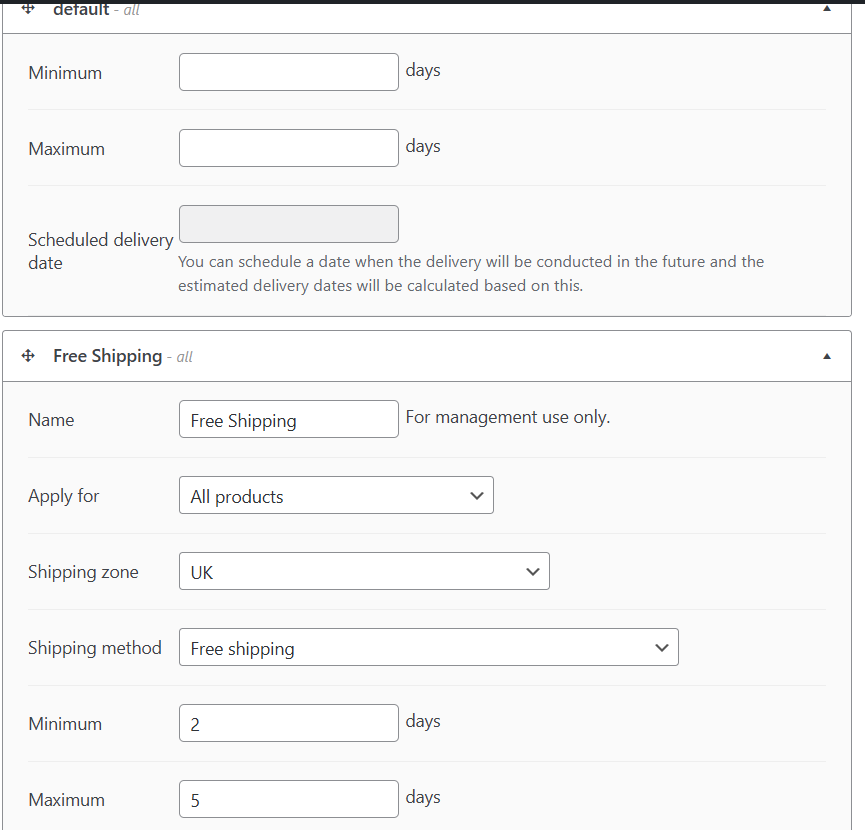Click the empty Maximum days field in default

click(288, 148)
